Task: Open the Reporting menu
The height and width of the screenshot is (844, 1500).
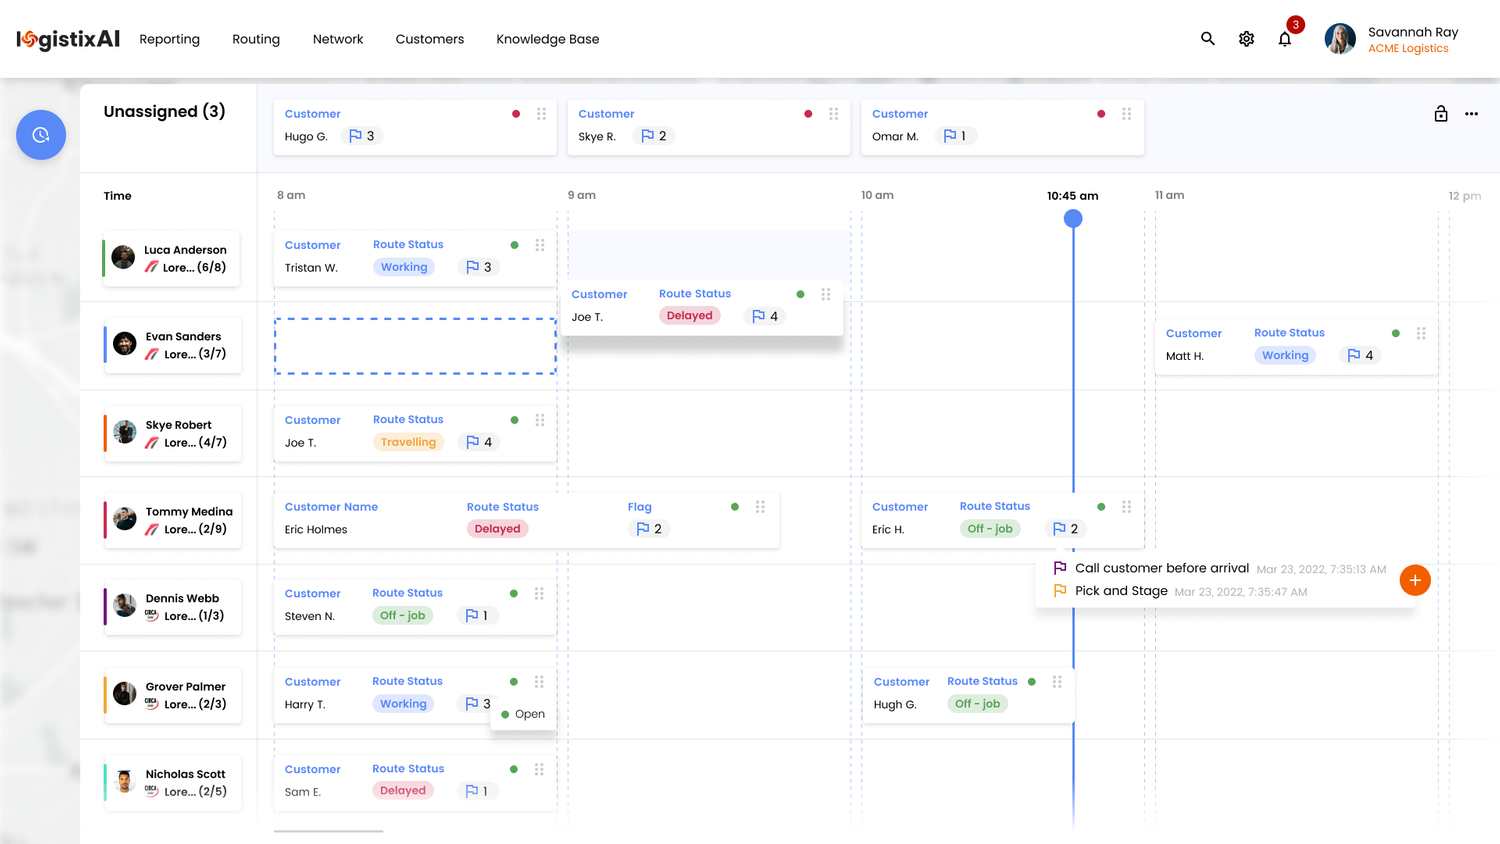Action: click(169, 39)
